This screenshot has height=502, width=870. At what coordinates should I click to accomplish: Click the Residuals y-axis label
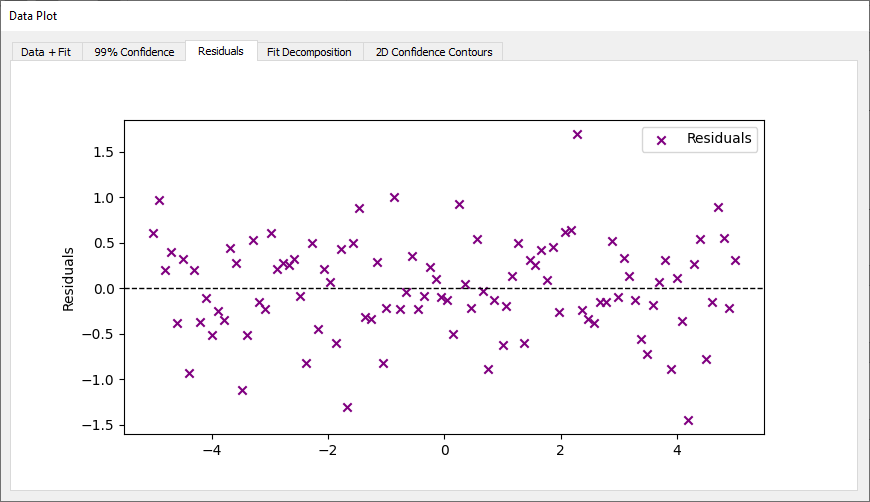(x=68, y=279)
